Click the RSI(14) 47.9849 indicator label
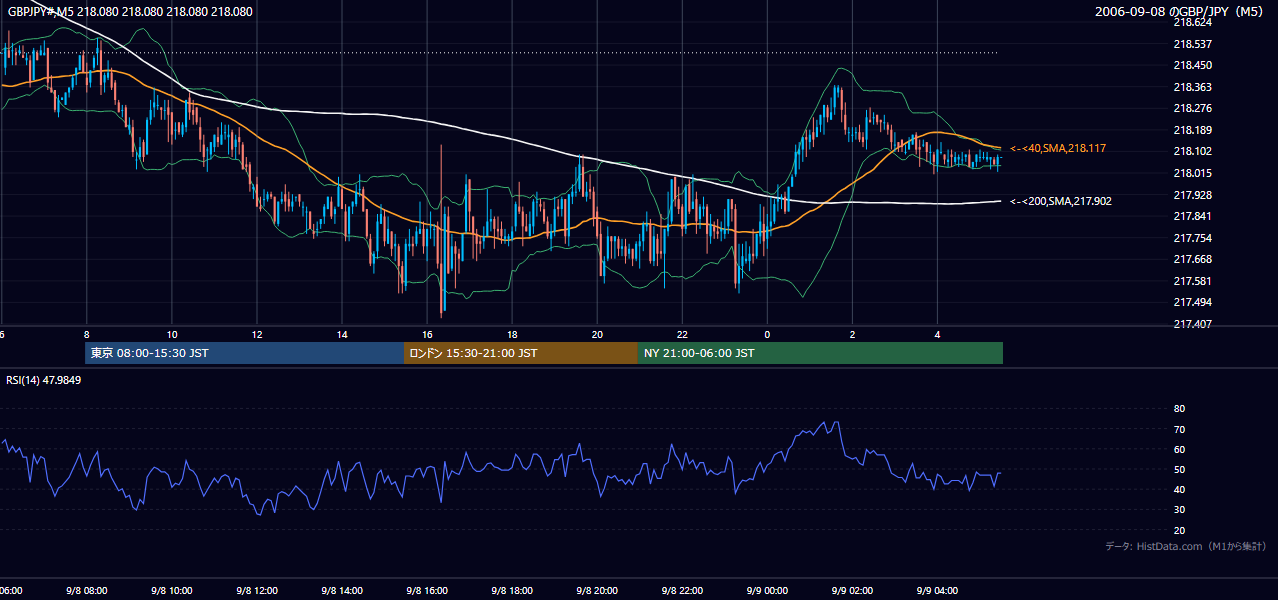 [x=44, y=380]
